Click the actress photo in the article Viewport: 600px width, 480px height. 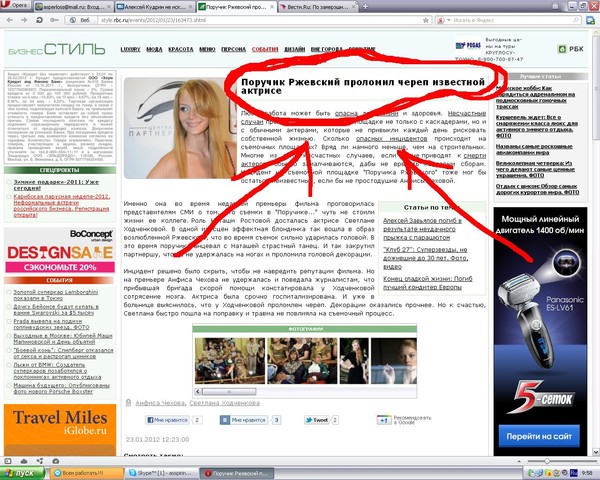(179, 128)
